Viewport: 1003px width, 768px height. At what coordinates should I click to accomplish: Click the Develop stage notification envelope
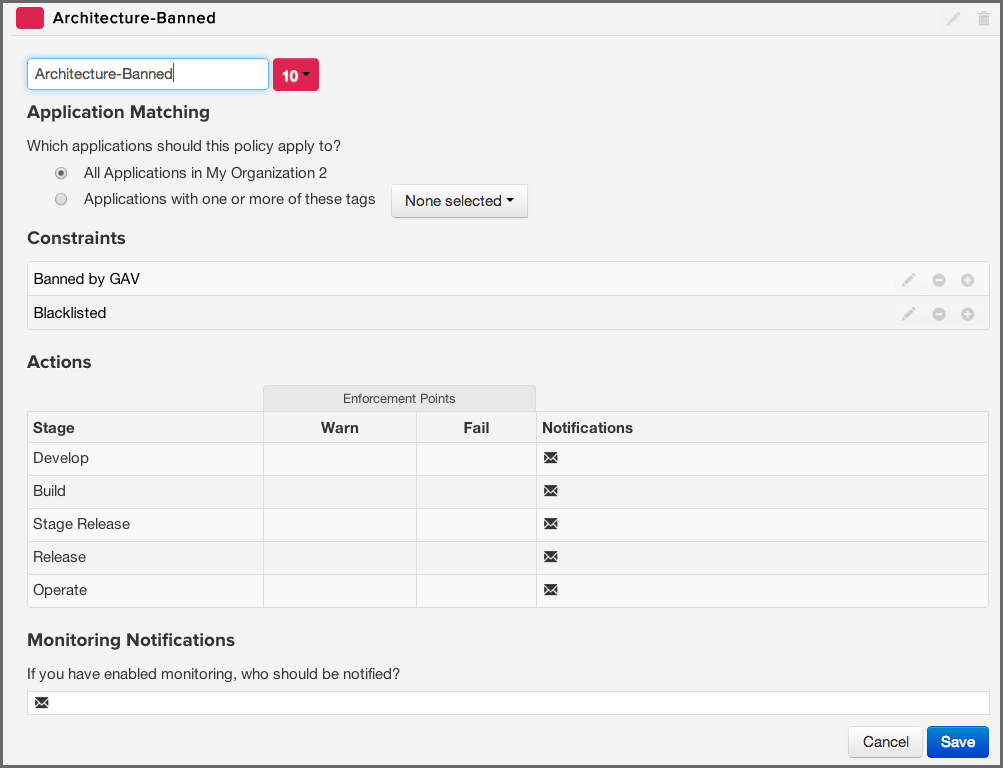[x=550, y=458]
